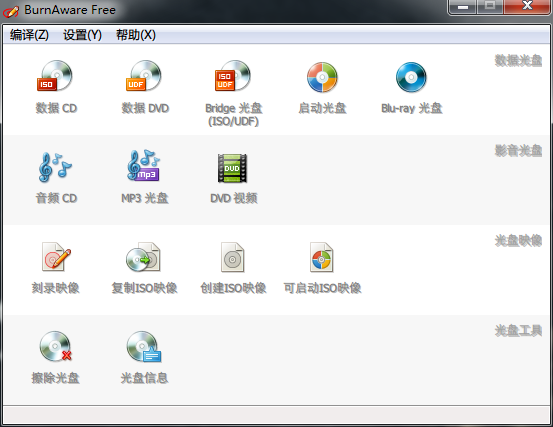Open the 音频 CD music notes icon
Screen dimensions: 553x427
55,167
